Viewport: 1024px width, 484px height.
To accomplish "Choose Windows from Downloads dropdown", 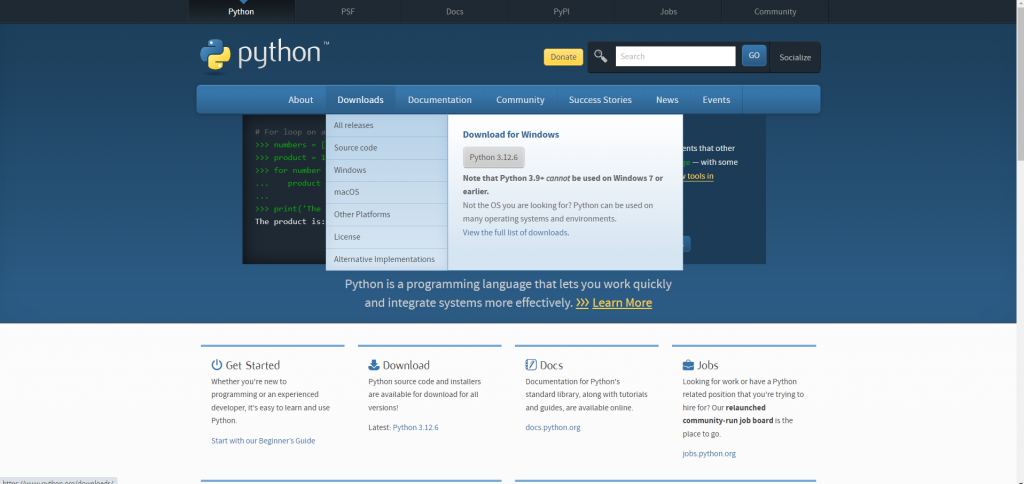I will tap(387, 170).
